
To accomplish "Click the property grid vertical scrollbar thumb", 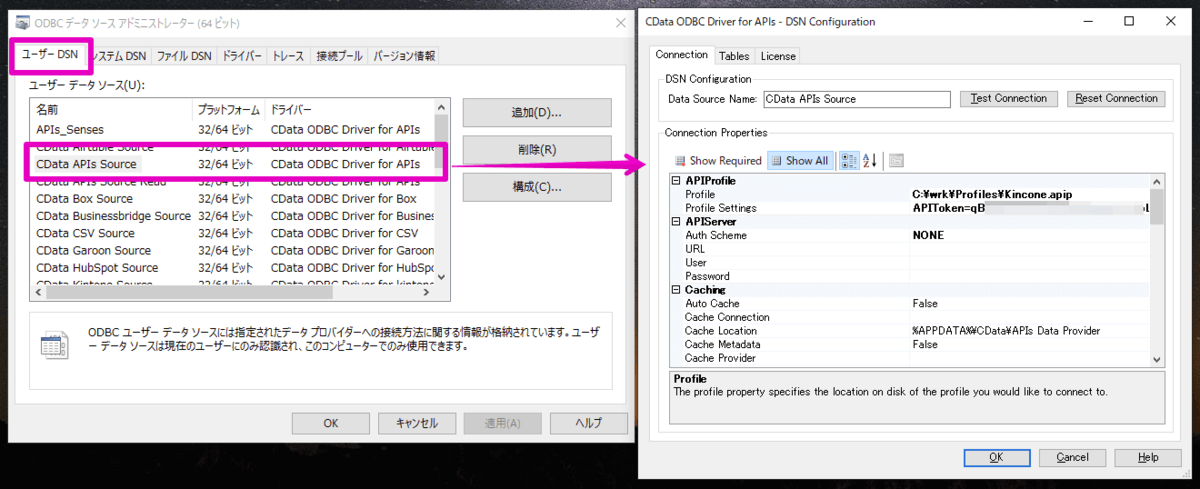I will pyautogui.click(x=1157, y=206).
